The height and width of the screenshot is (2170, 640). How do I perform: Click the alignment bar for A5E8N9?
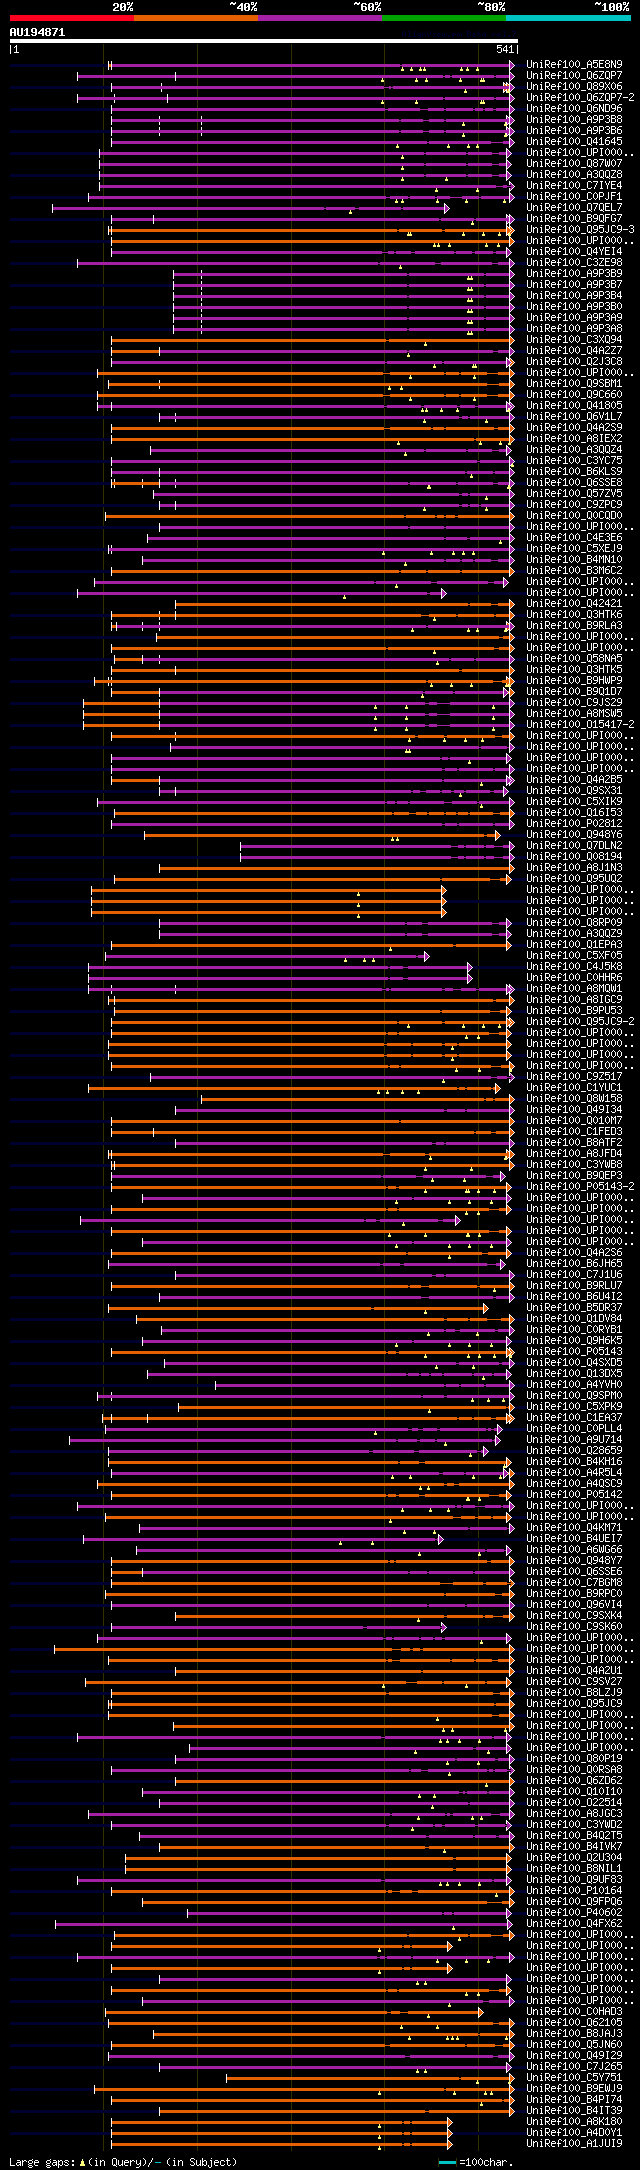311,65
